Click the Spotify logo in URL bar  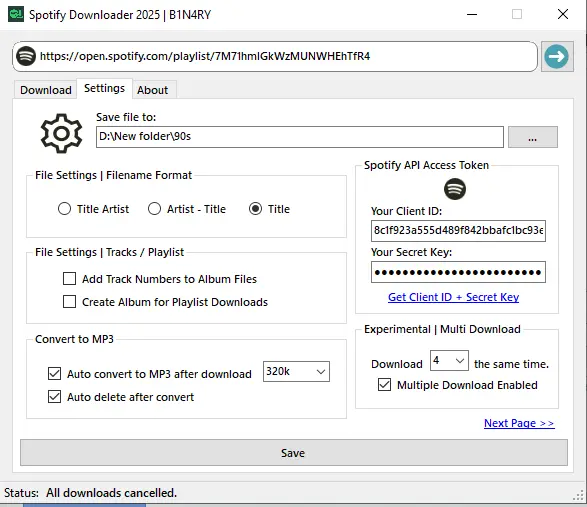26,56
